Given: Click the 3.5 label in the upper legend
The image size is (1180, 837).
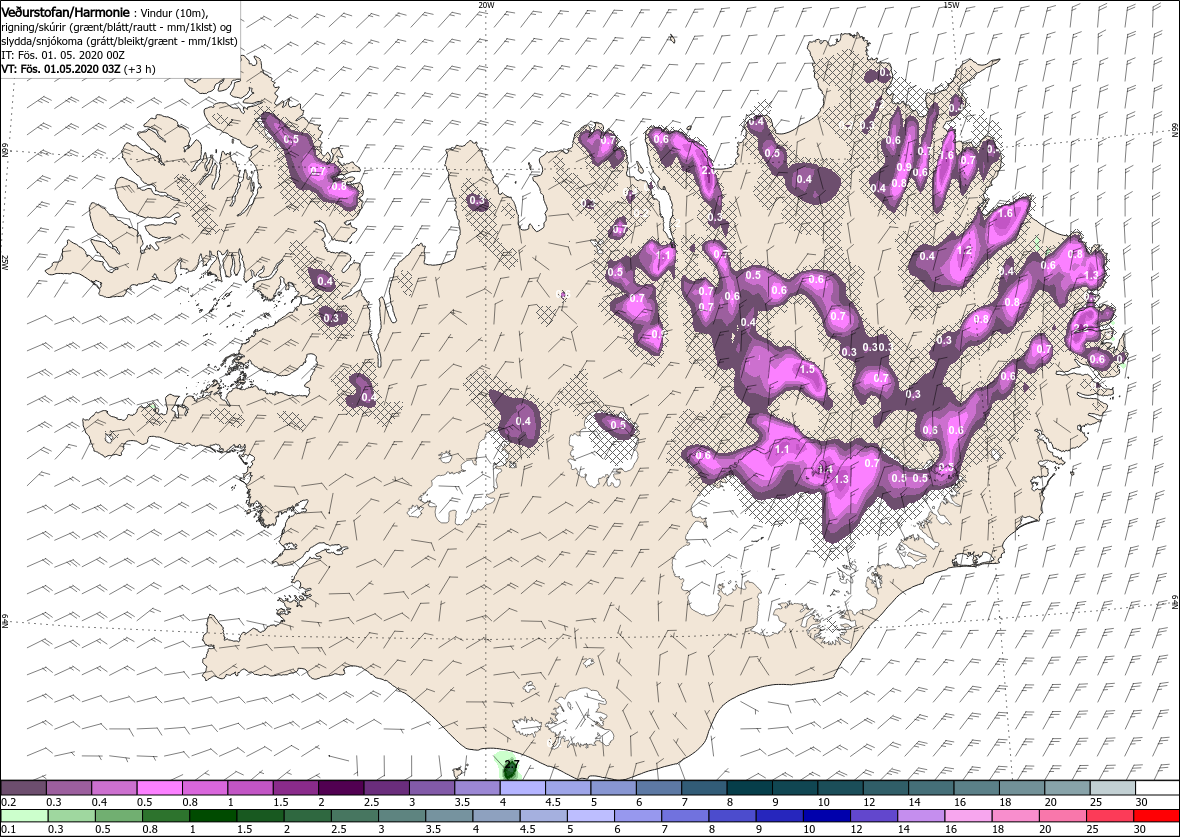Looking at the screenshot, I should (x=462, y=802).
